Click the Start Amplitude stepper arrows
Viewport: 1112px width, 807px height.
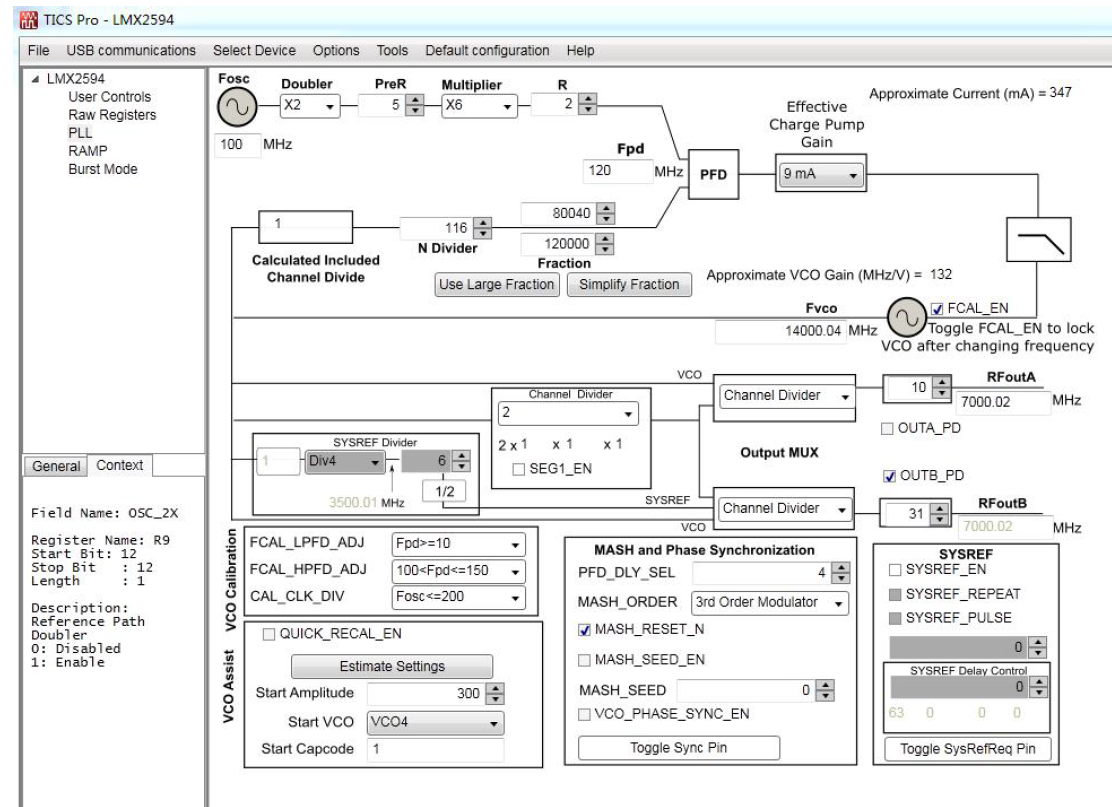pos(496,694)
